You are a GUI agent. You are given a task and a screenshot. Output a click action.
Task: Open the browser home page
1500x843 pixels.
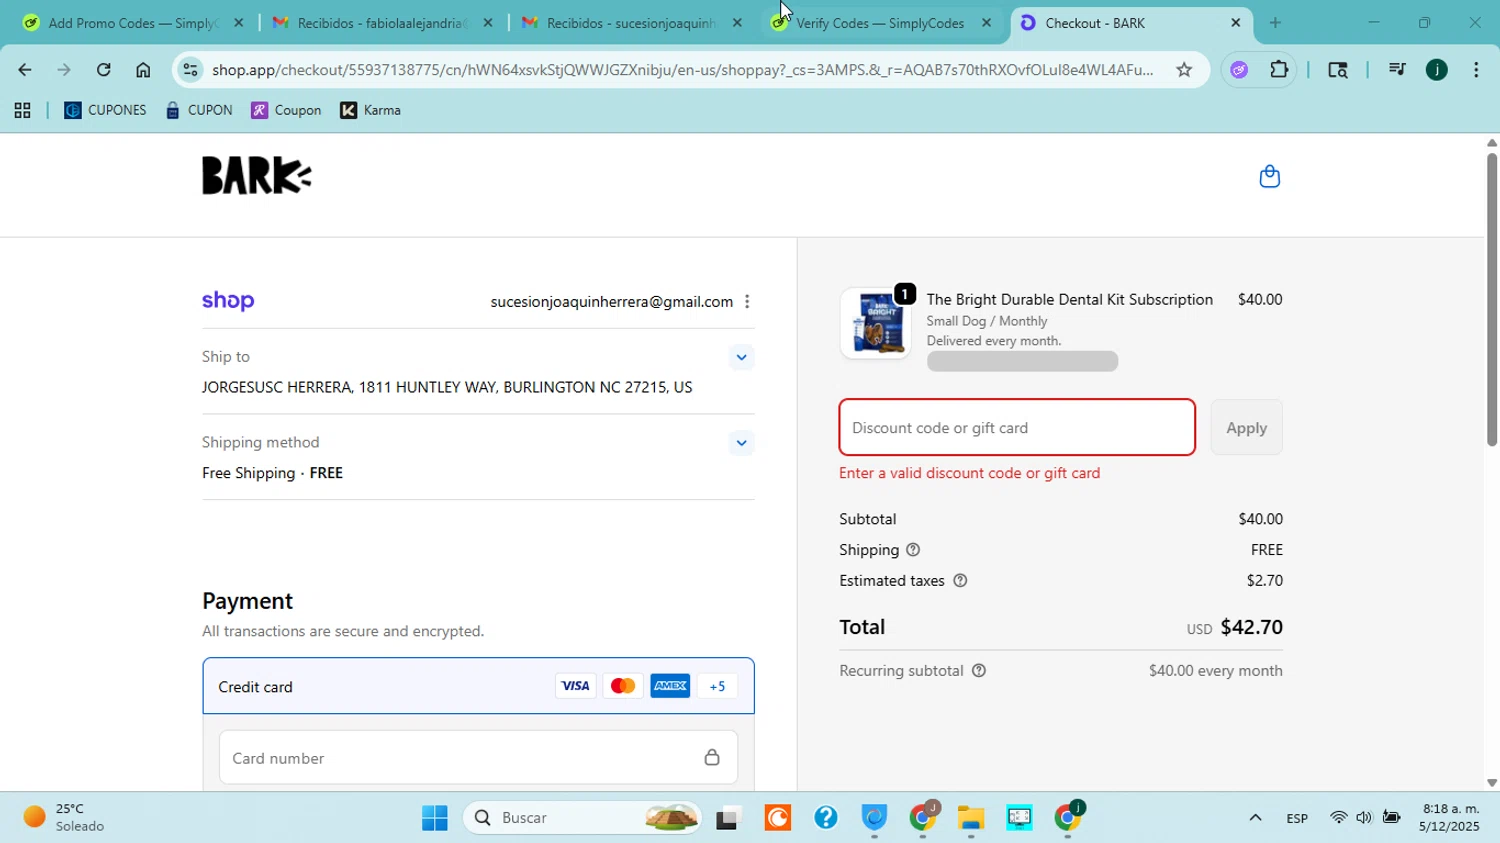coord(143,69)
